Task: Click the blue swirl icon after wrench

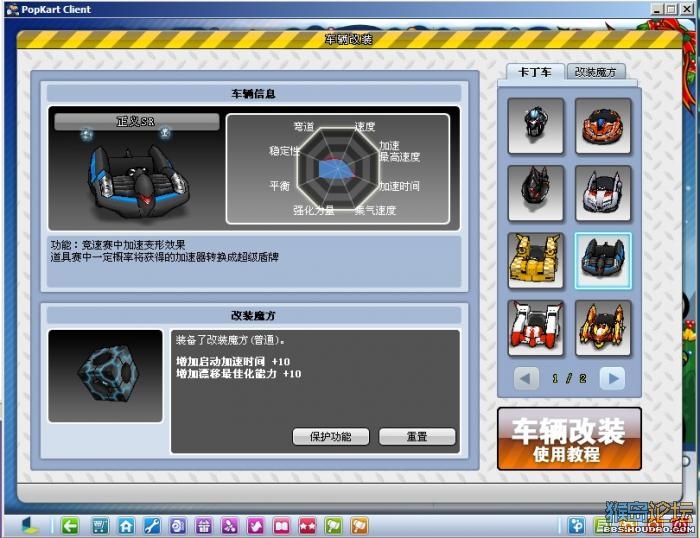Action: click(178, 526)
